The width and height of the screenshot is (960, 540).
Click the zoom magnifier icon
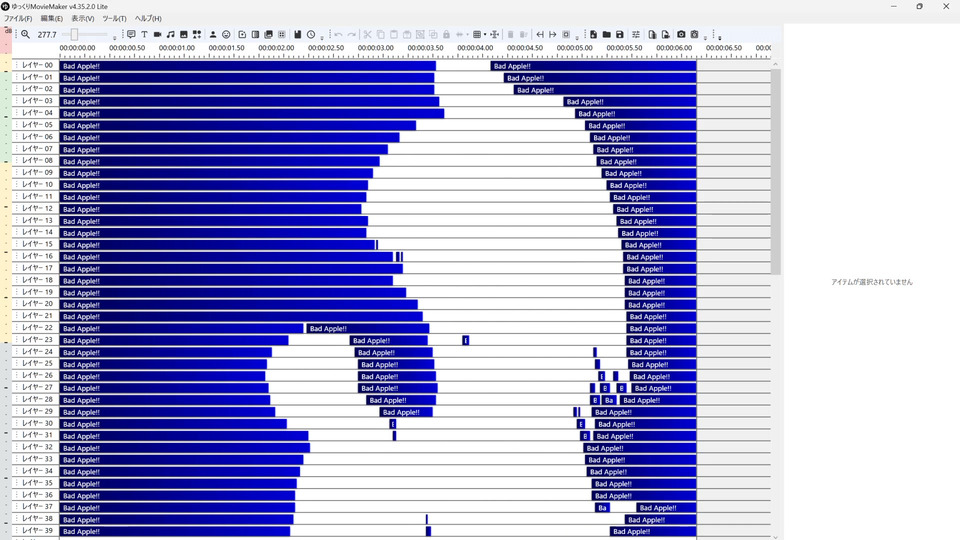tap(25, 34)
